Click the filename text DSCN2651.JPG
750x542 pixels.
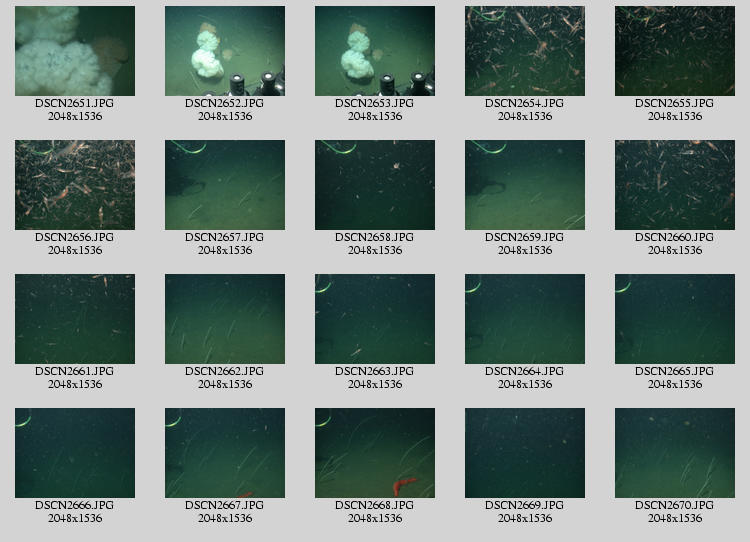[75, 103]
